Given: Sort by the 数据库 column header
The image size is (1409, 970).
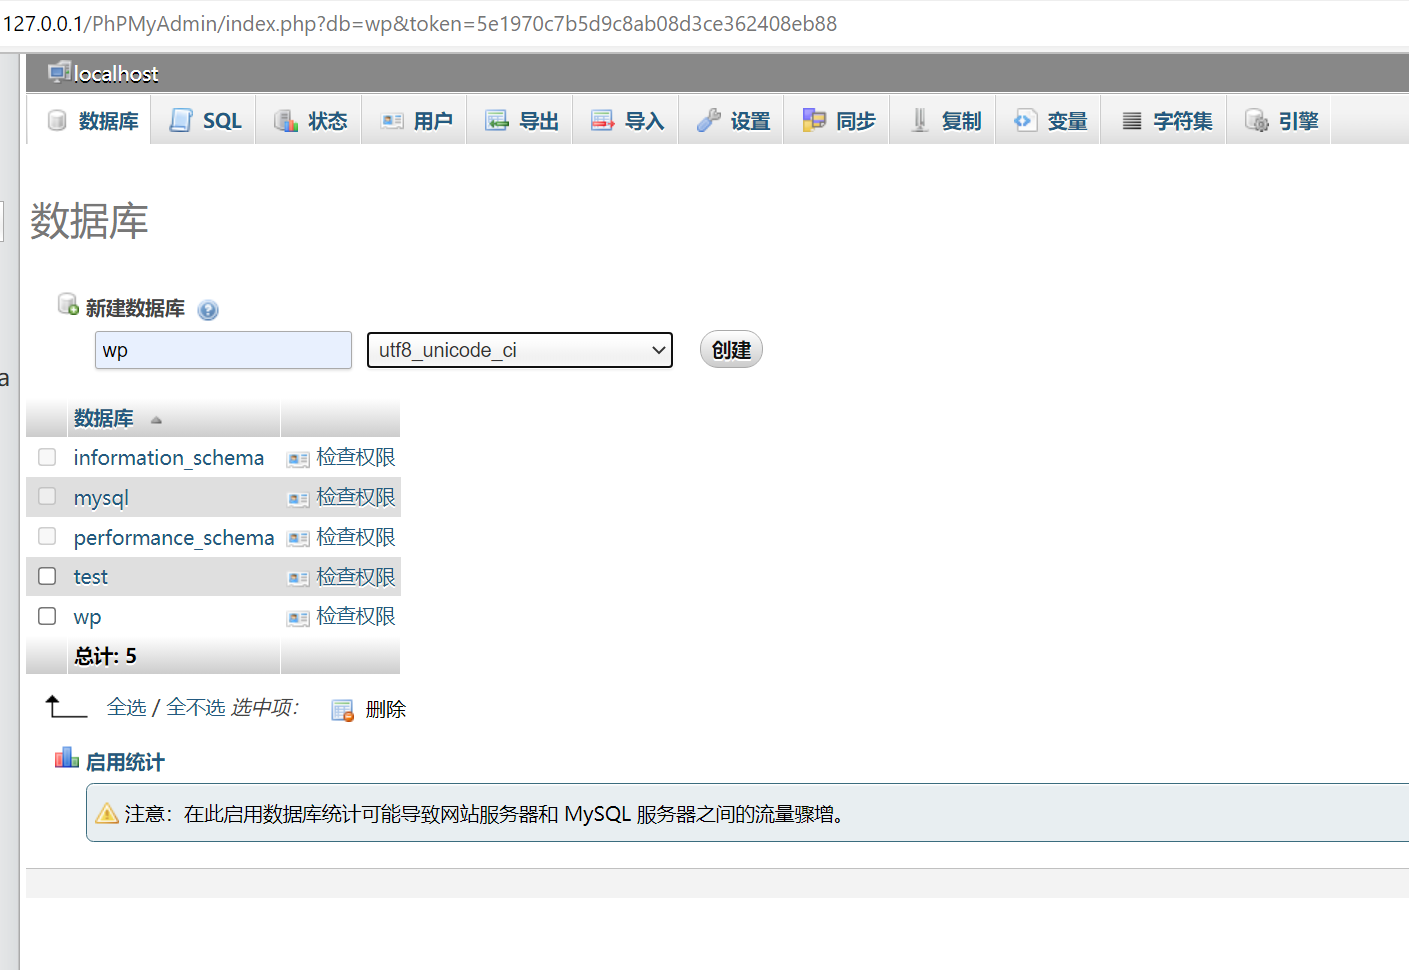Looking at the screenshot, I should click(104, 418).
